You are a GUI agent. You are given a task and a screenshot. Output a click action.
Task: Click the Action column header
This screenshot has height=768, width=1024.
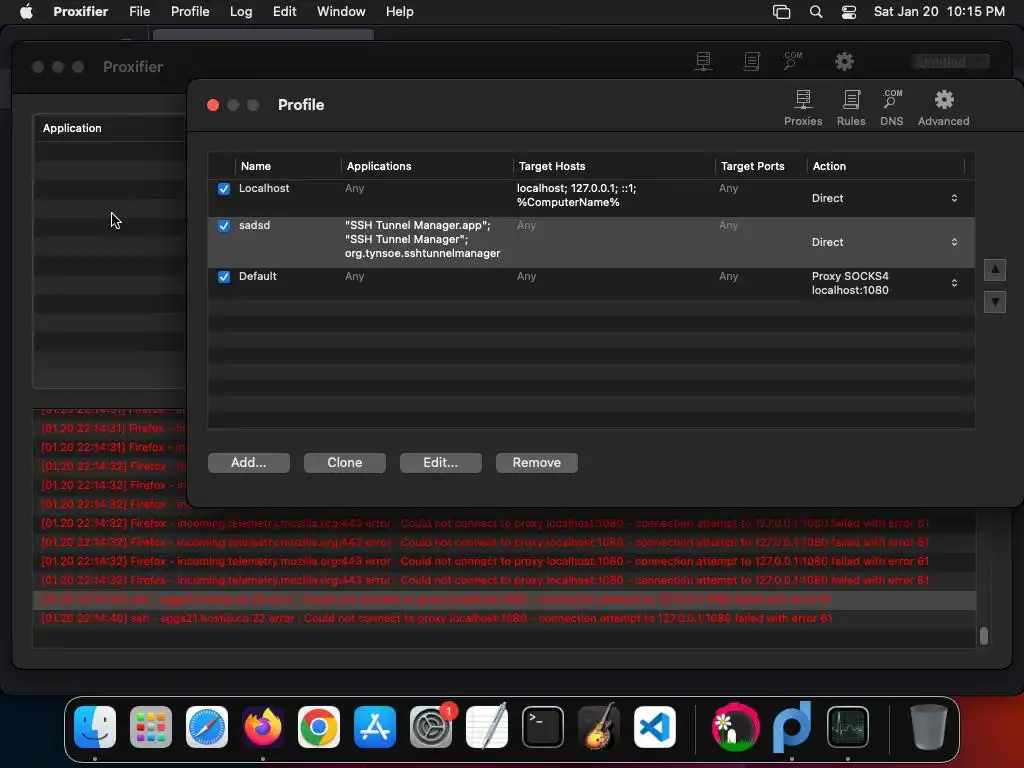point(886,167)
